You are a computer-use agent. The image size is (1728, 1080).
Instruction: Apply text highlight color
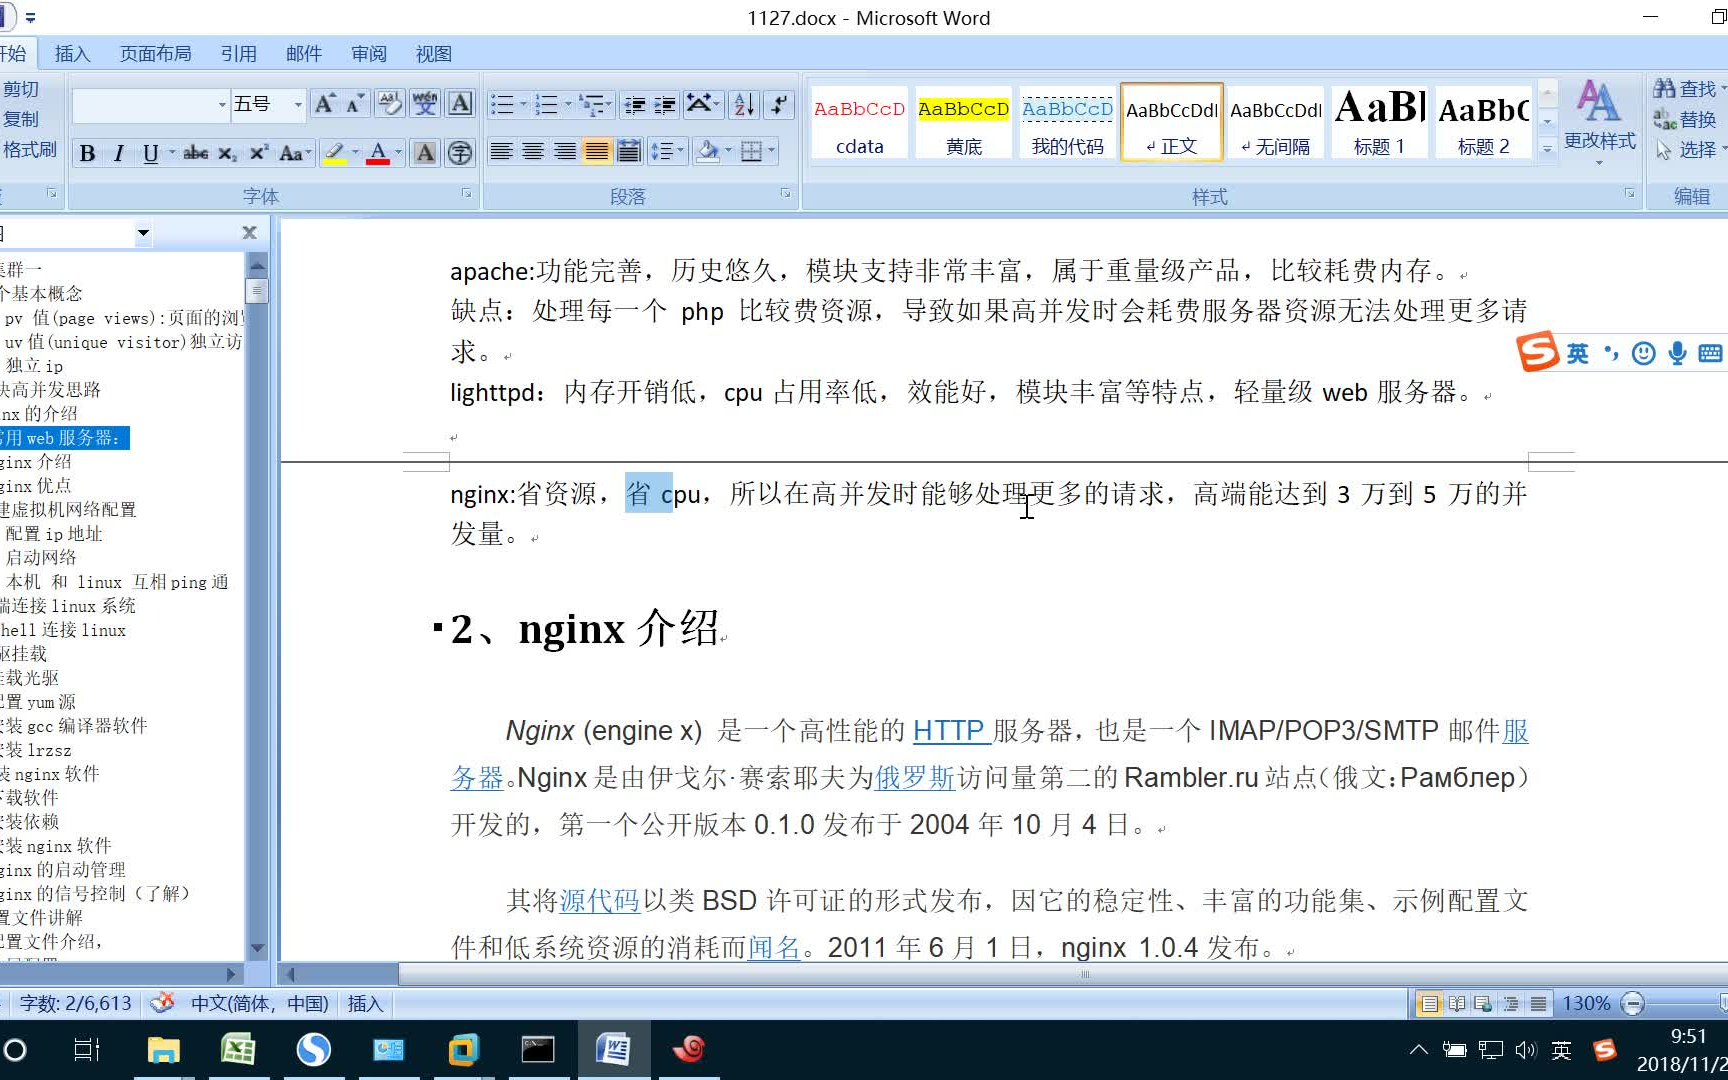[x=335, y=152]
